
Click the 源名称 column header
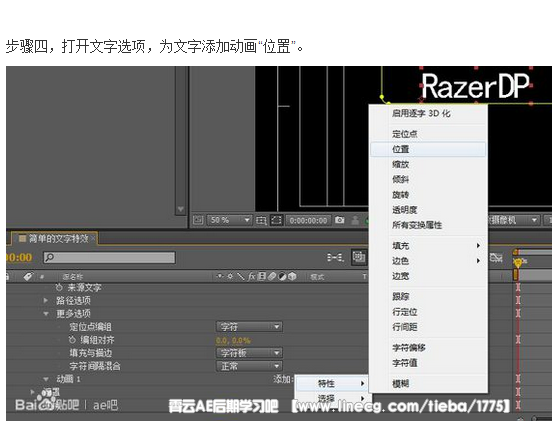[73, 277]
